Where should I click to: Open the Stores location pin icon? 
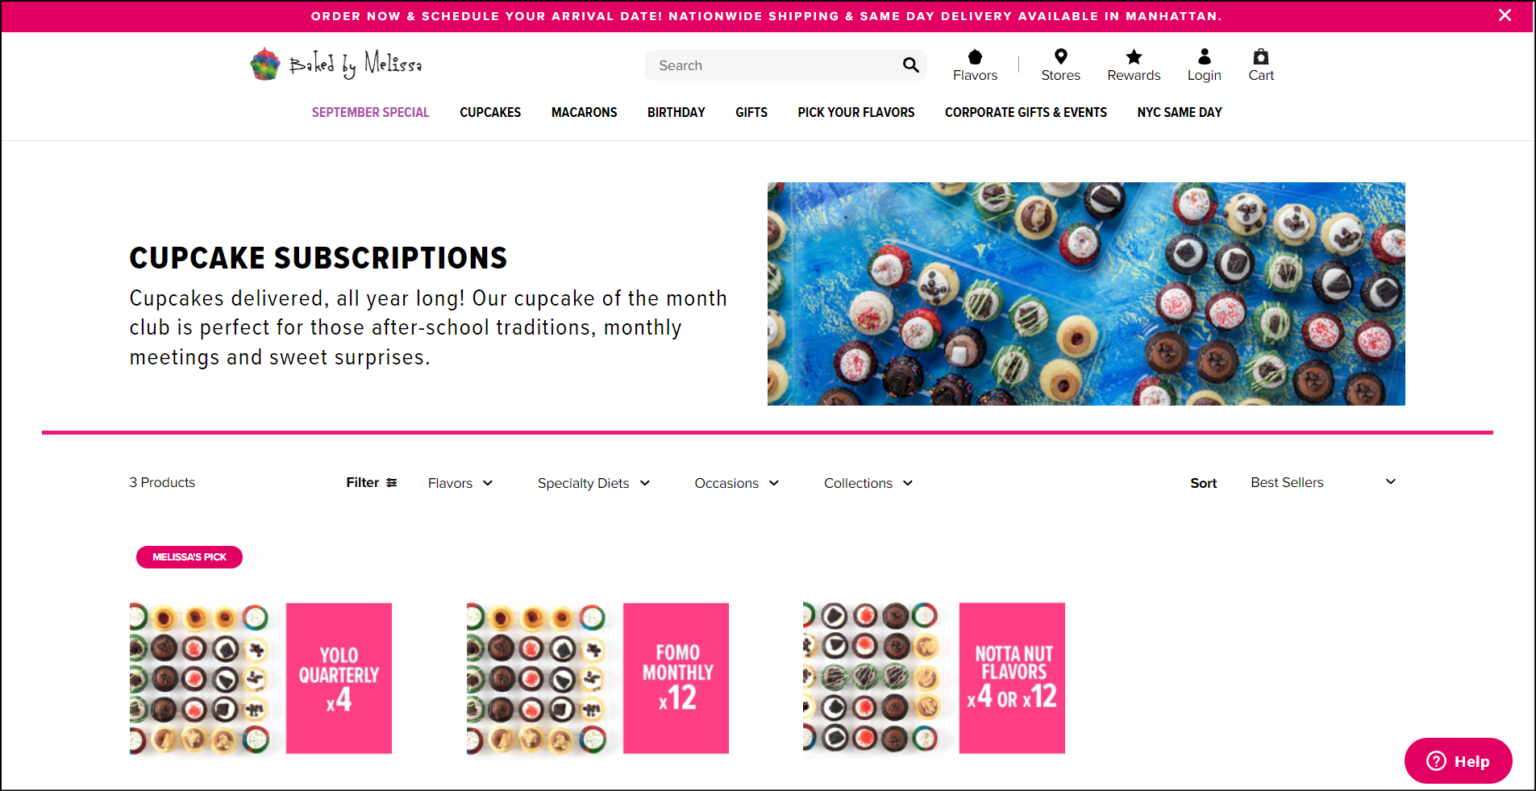click(x=1060, y=57)
